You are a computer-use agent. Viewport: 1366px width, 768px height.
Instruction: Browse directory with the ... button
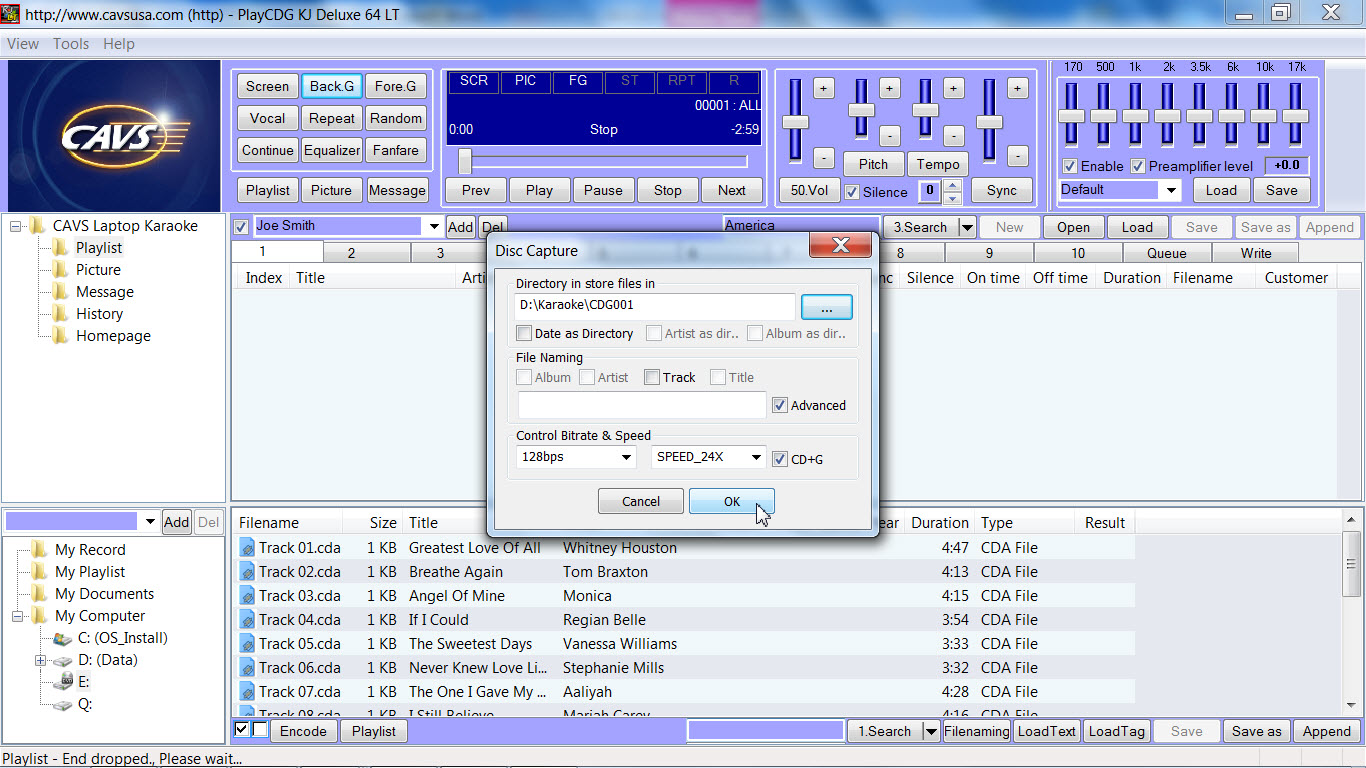pos(827,307)
